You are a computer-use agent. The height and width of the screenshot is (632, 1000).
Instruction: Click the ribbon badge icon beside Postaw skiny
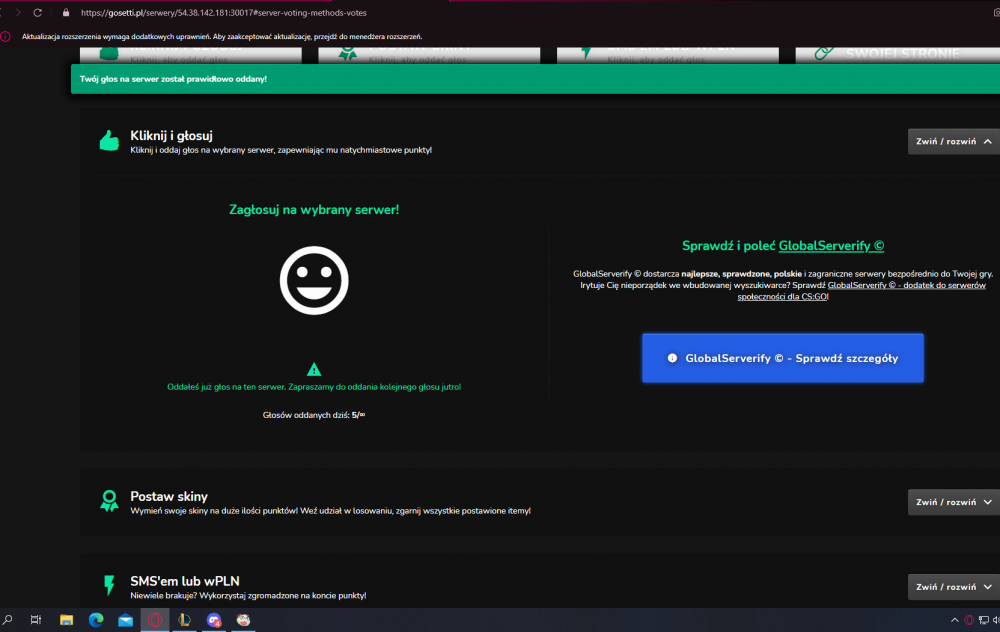pyautogui.click(x=109, y=501)
